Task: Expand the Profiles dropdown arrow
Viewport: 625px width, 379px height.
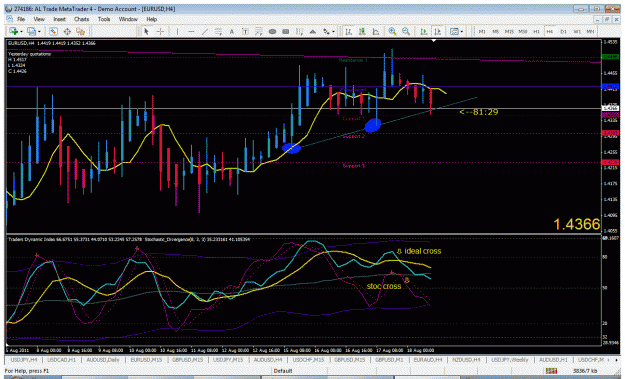Action: pos(39,31)
